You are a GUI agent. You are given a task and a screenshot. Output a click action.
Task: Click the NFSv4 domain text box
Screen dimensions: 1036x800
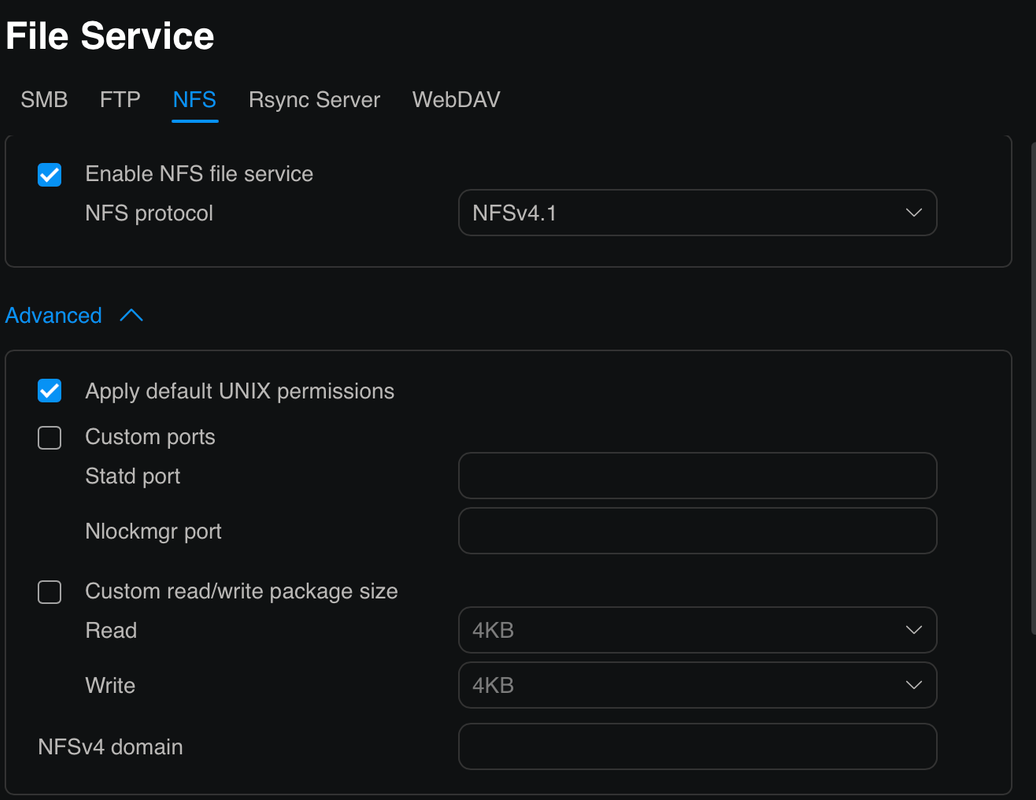(696, 746)
